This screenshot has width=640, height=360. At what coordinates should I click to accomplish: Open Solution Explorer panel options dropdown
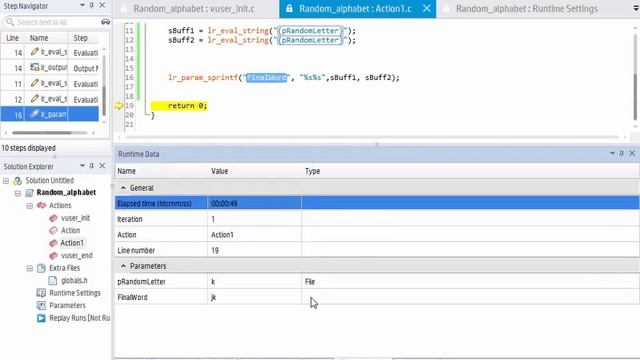[x=82, y=166]
